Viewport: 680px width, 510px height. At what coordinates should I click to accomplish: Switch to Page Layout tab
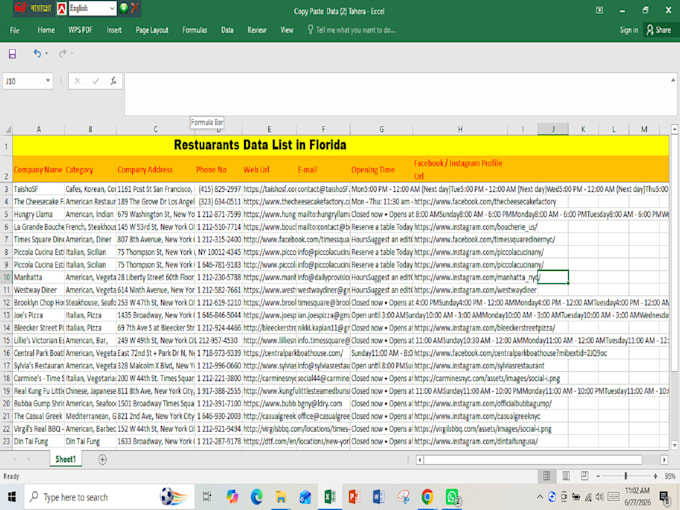pos(152,30)
